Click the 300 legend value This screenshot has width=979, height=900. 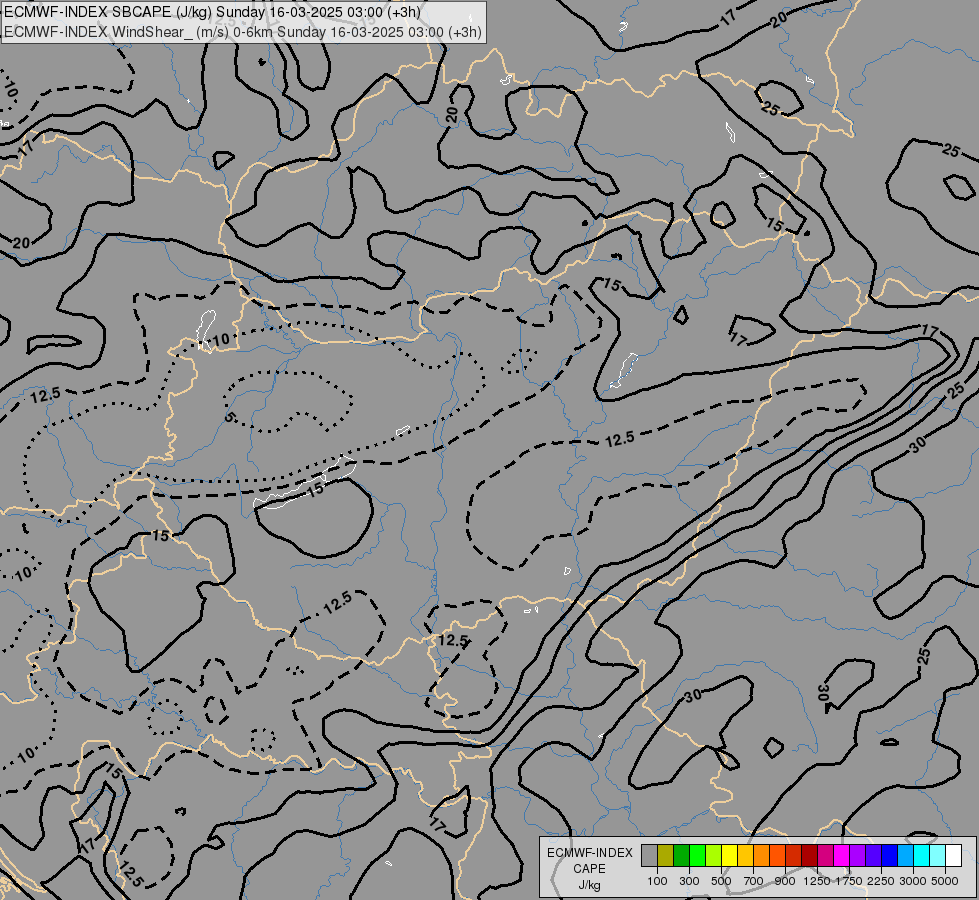pyautogui.click(x=689, y=881)
